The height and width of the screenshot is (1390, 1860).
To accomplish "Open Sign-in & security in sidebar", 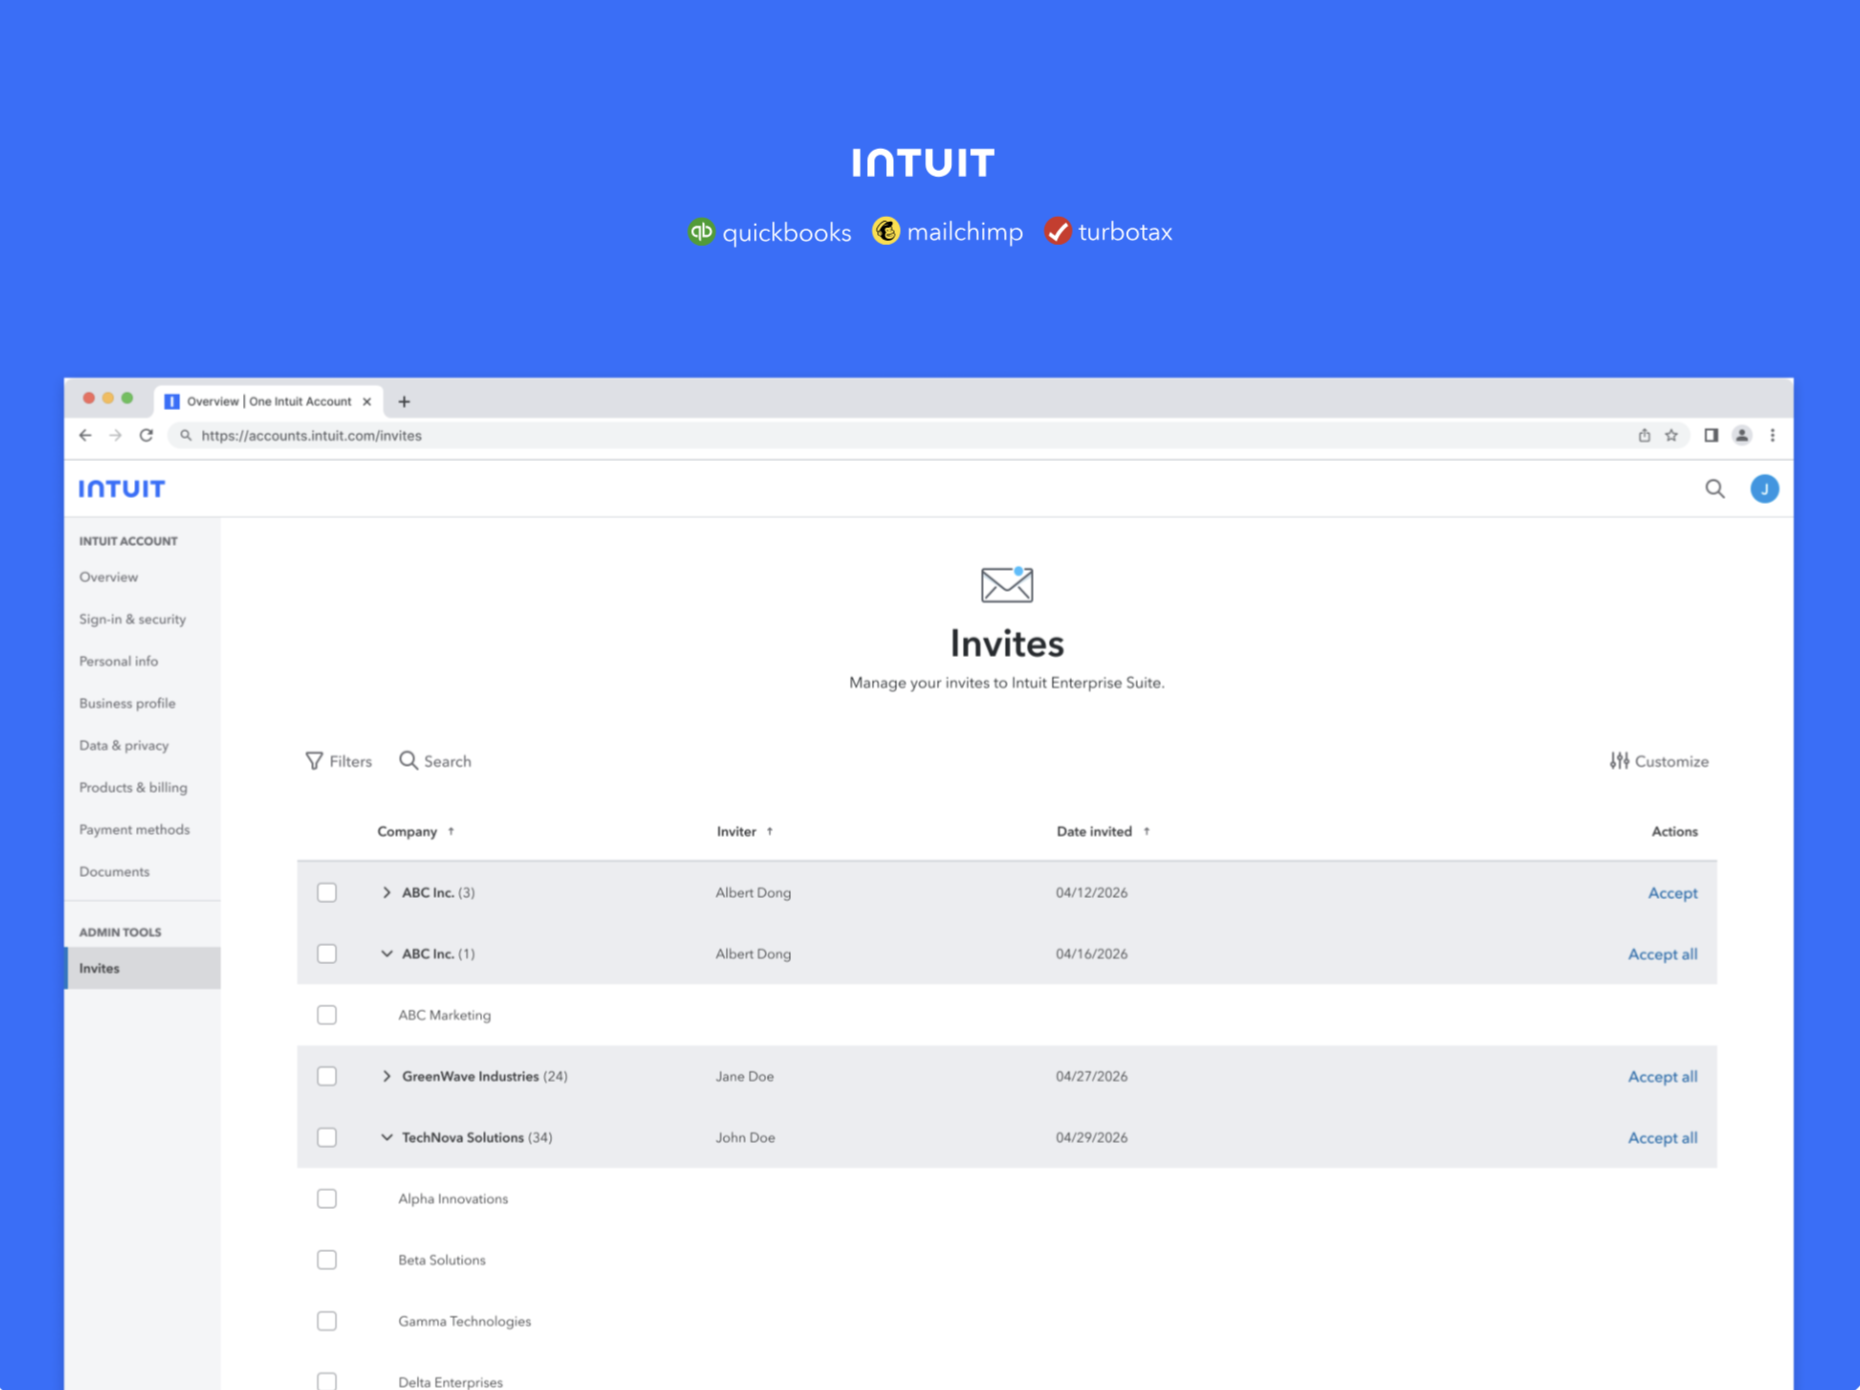I will click(x=133, y=619).
